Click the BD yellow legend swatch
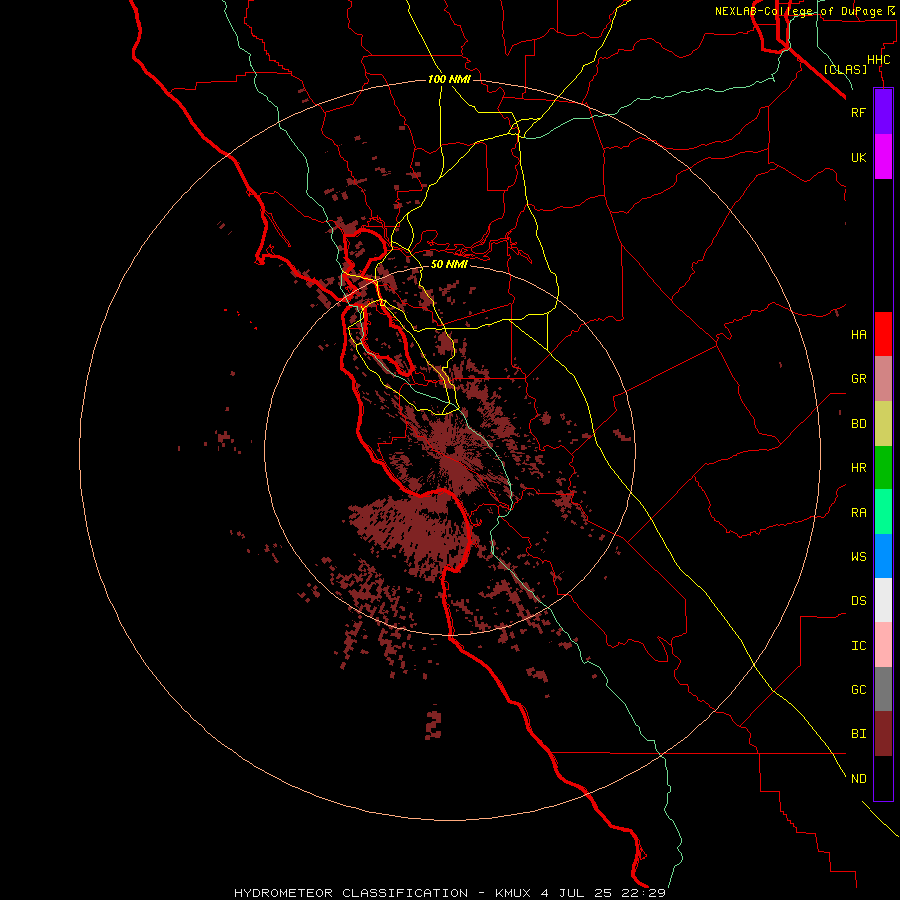 point(883,424)
